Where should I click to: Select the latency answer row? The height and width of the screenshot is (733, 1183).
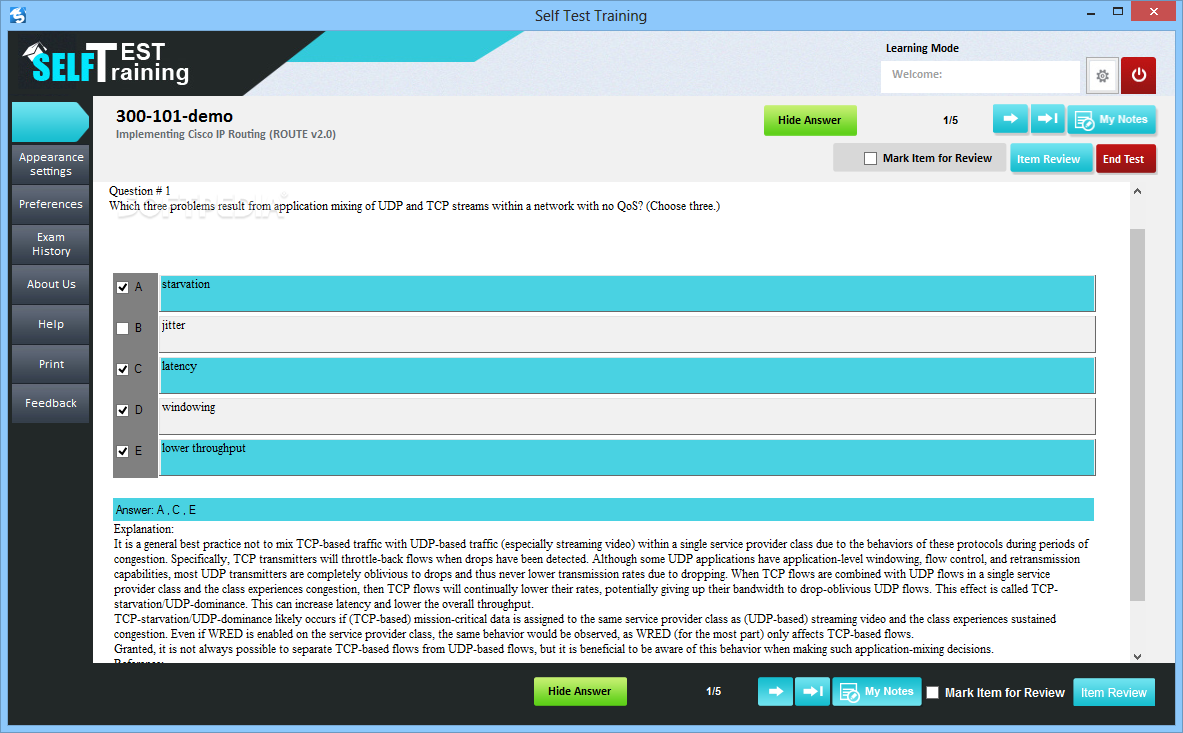click(x=627, y=376)
